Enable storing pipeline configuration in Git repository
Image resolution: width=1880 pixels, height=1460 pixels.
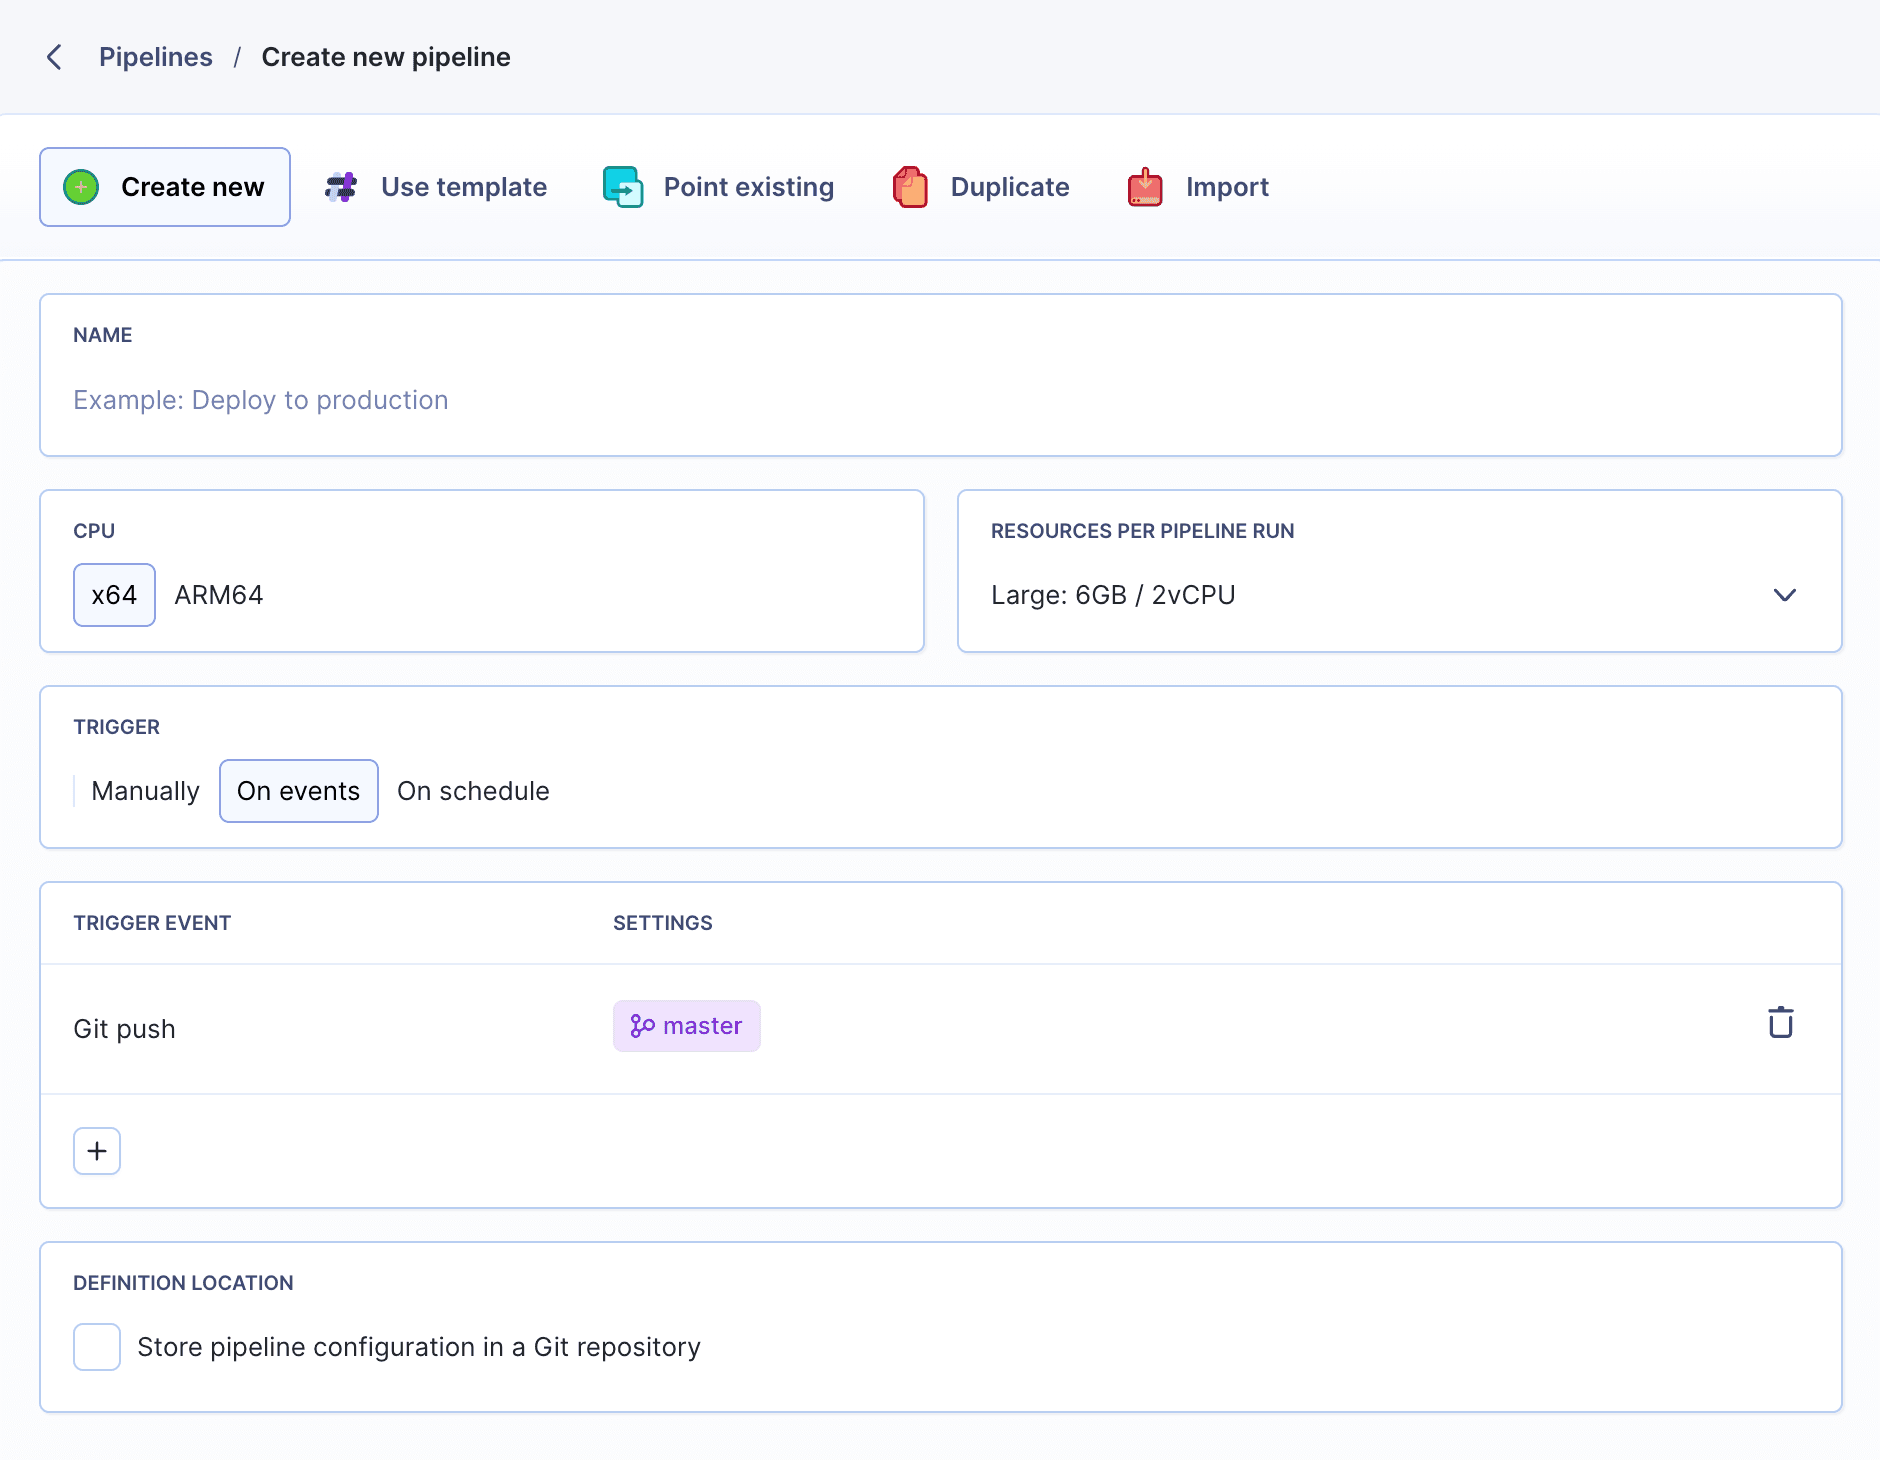[x=97, y=1347]
